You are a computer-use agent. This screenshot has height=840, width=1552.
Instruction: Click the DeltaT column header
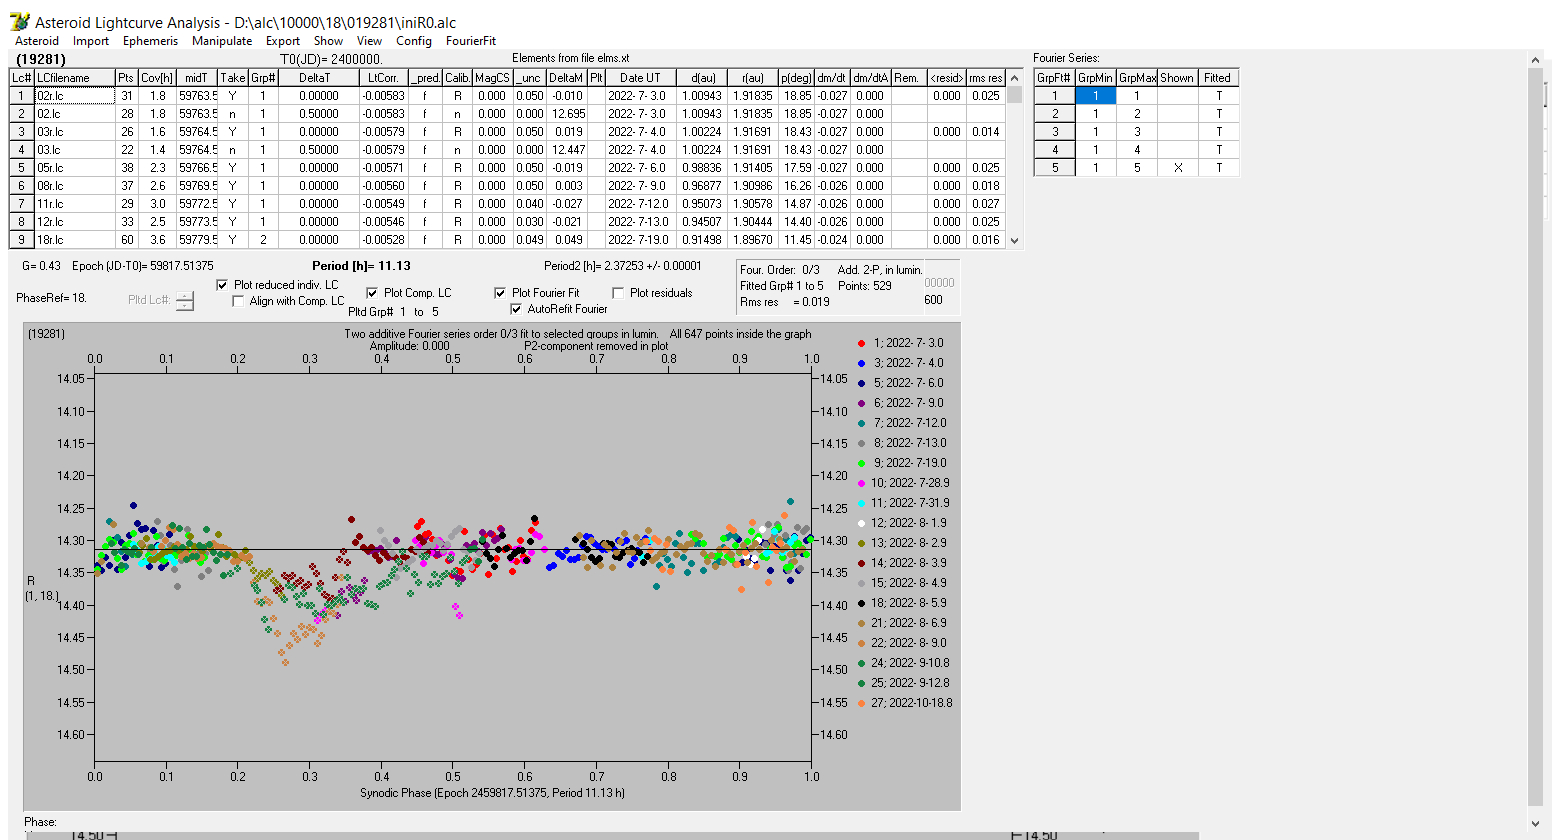coord(318,78)
